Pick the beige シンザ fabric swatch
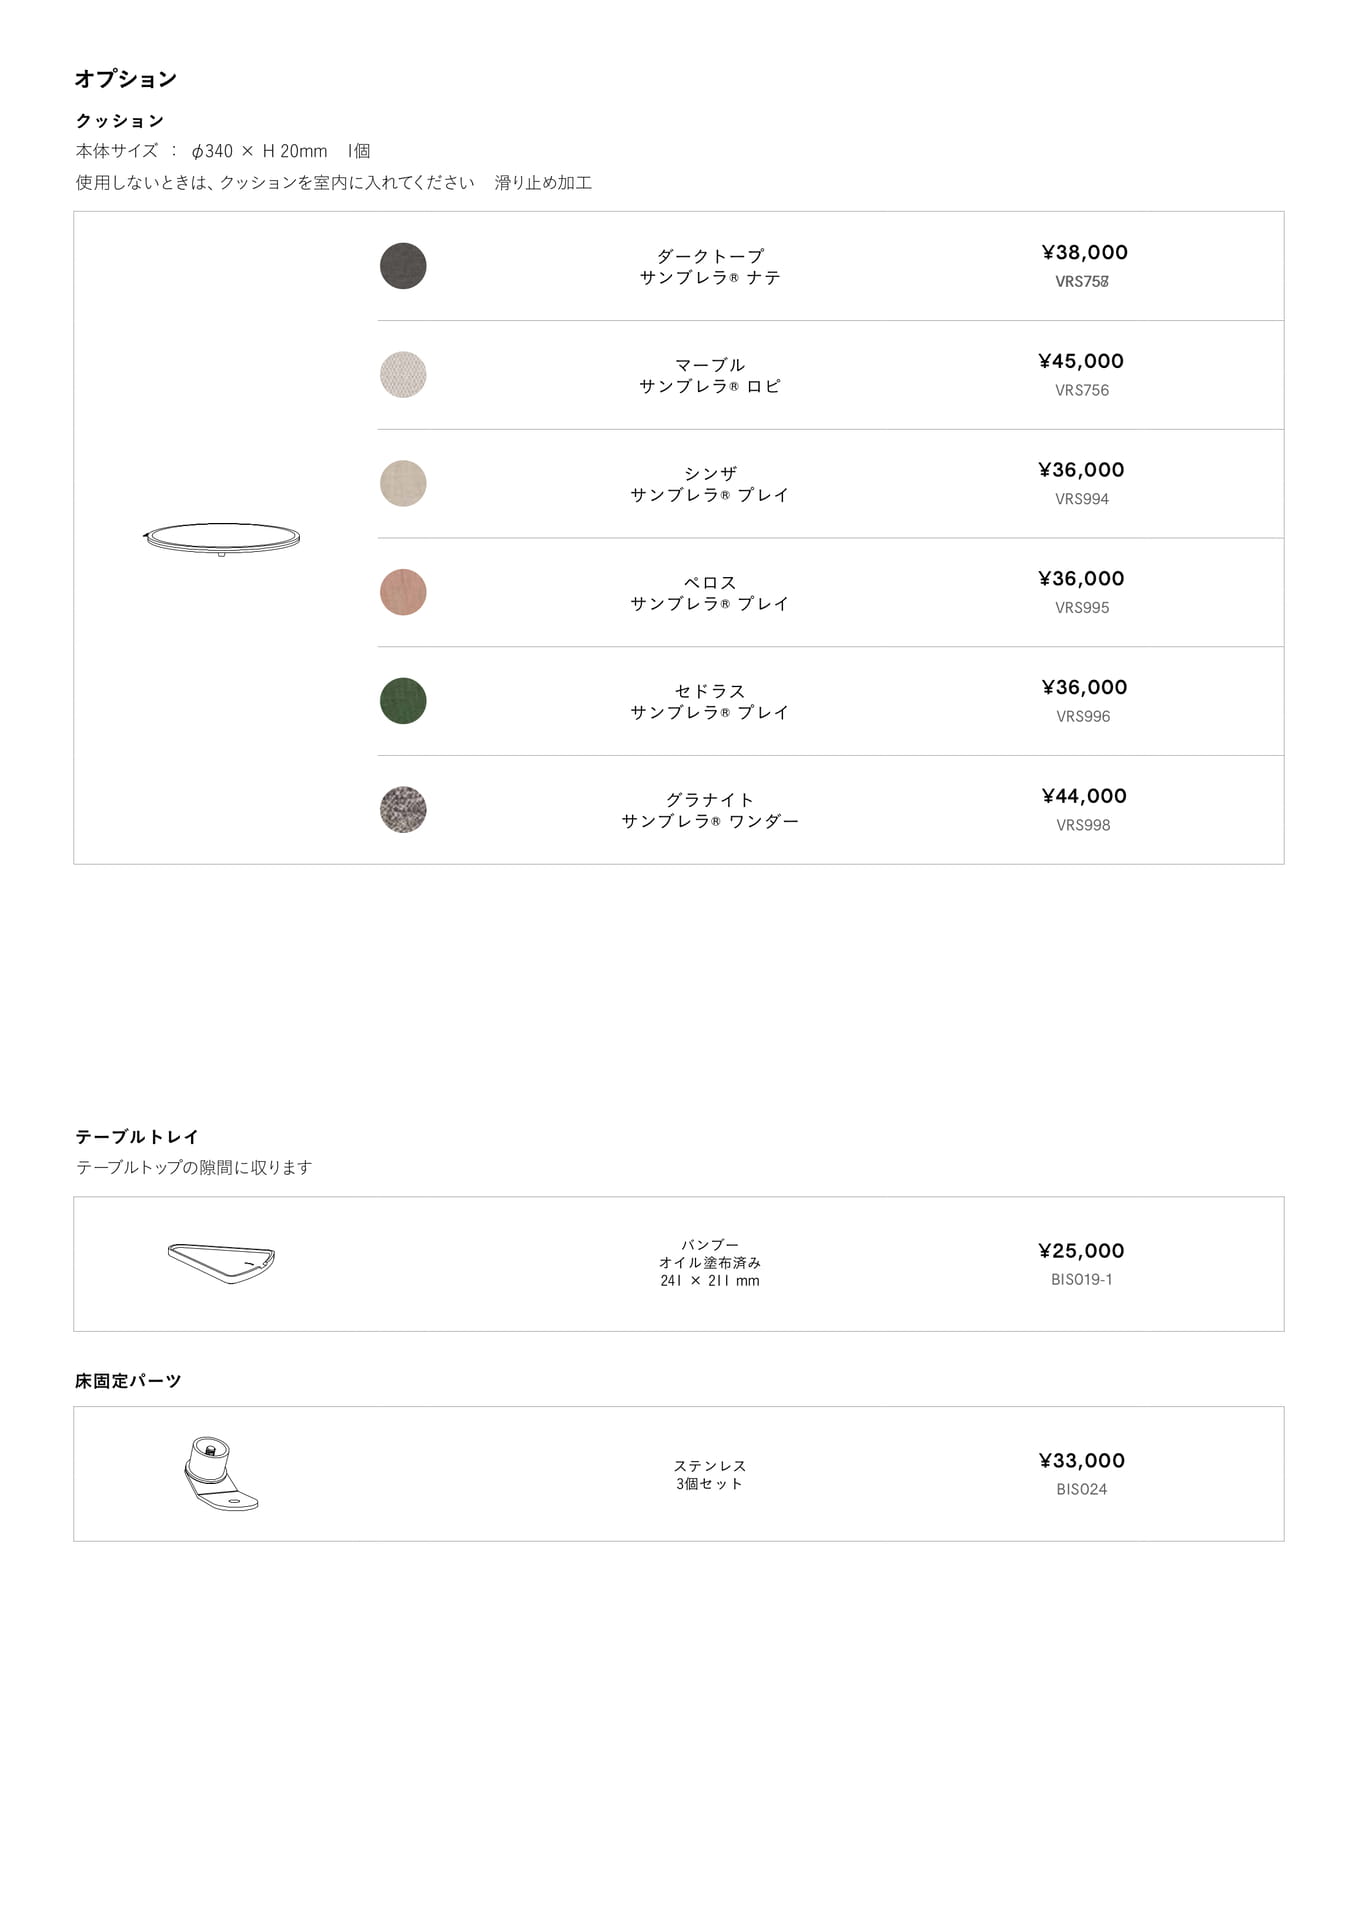 (x=403, y=484)
